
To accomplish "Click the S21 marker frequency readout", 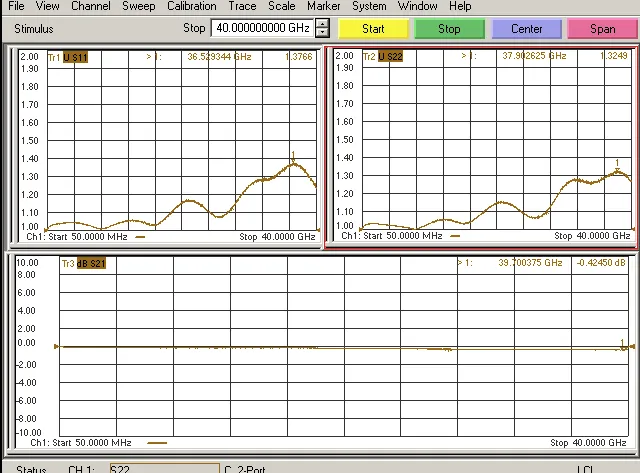I will pyautogui.click(x=530, y=263).
